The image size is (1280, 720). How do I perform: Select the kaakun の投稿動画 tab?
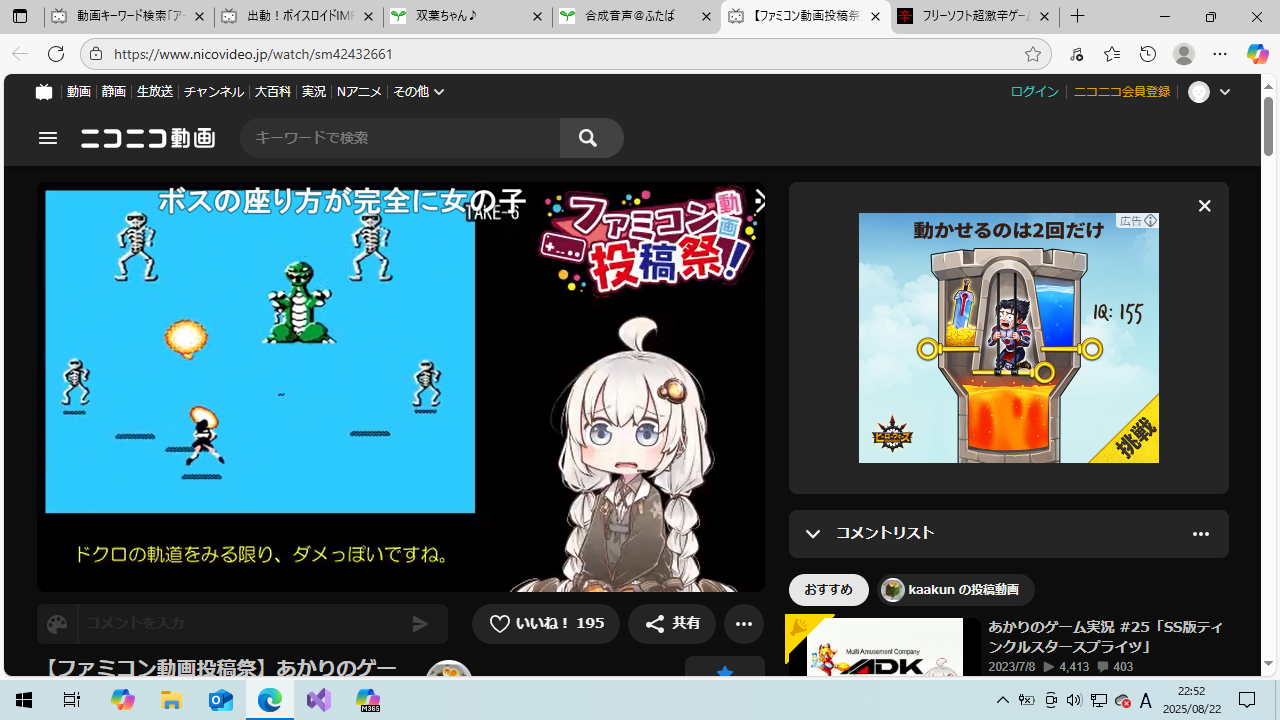click(955, 590)
